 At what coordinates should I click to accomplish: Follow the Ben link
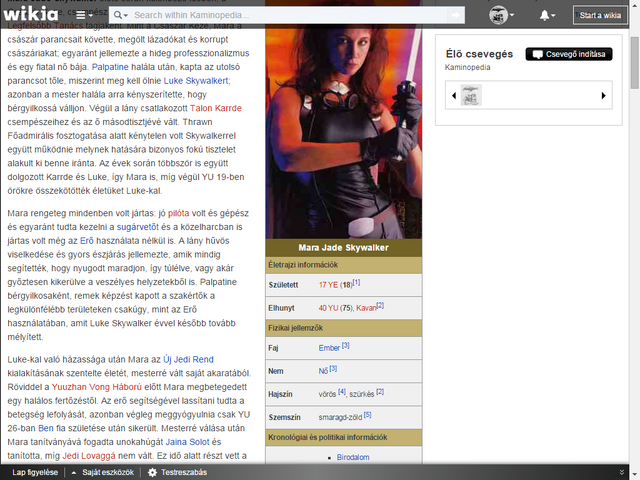[46, 428]
